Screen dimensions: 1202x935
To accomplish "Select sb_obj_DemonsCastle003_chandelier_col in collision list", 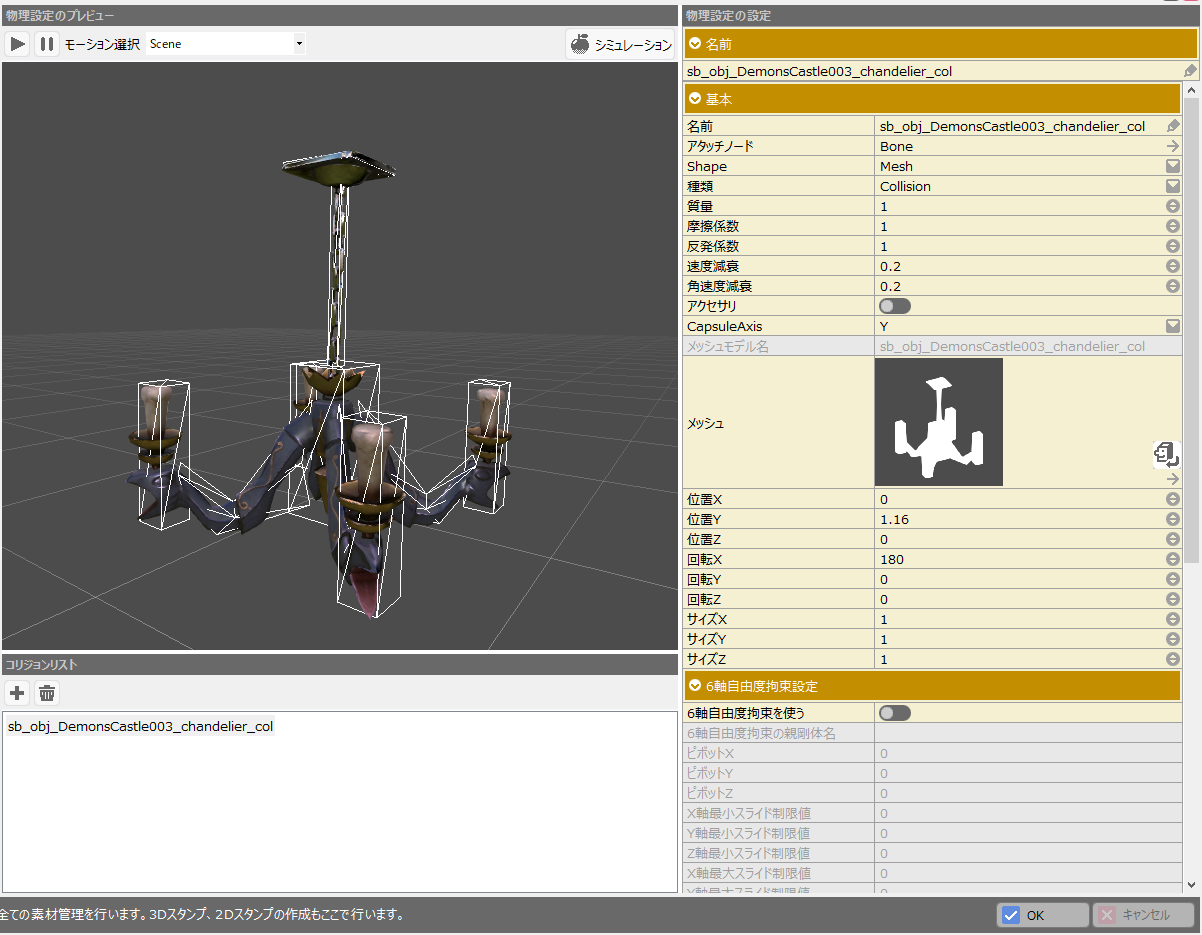I will coord(140,727).
